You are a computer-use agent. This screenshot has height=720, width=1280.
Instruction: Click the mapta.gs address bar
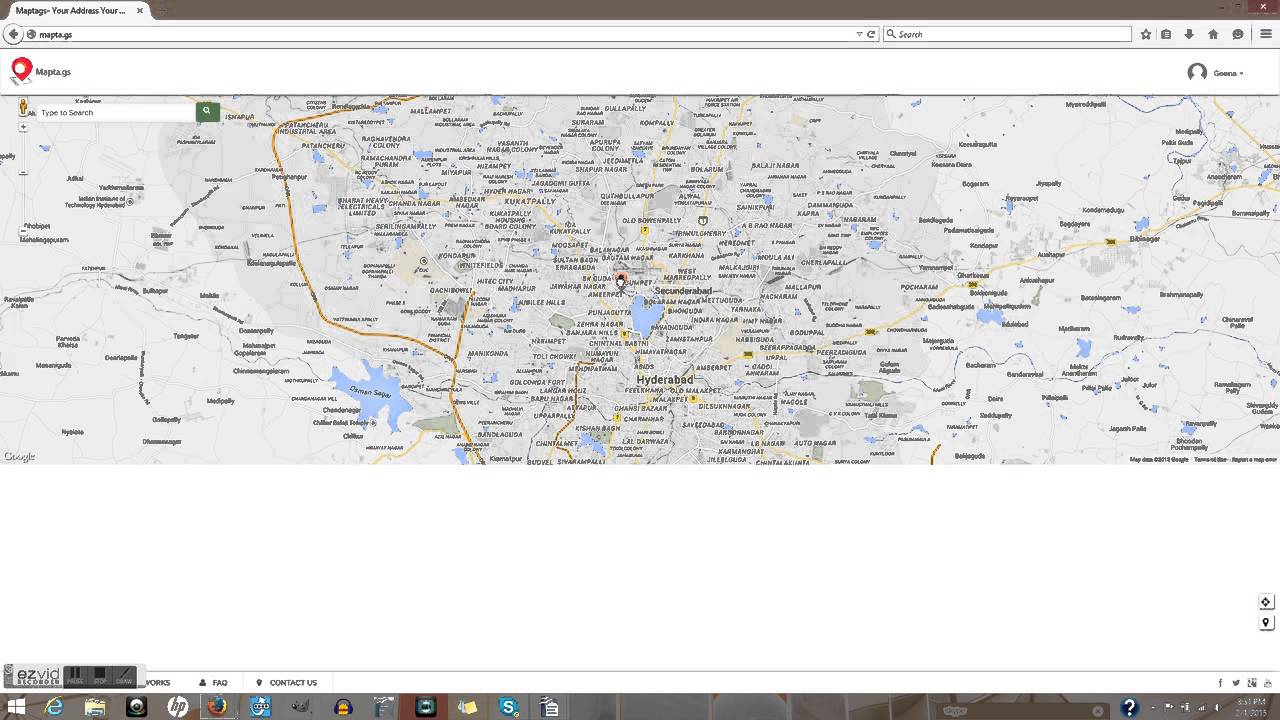point(440,34)
